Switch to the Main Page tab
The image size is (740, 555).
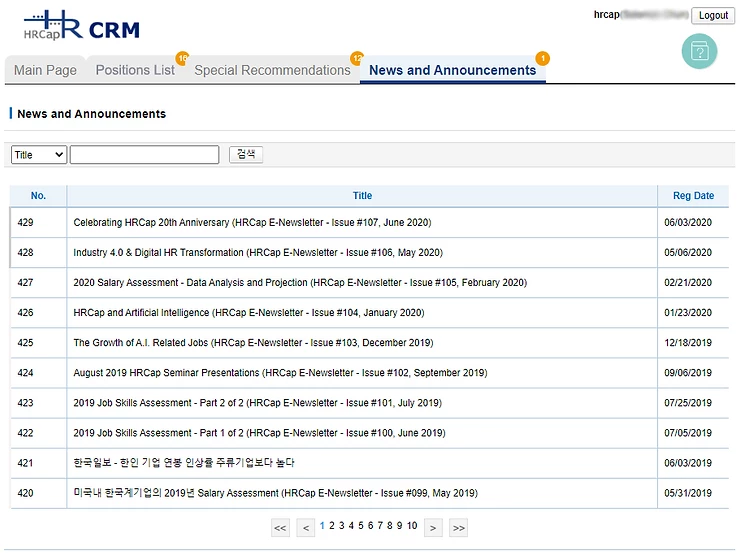45,70
